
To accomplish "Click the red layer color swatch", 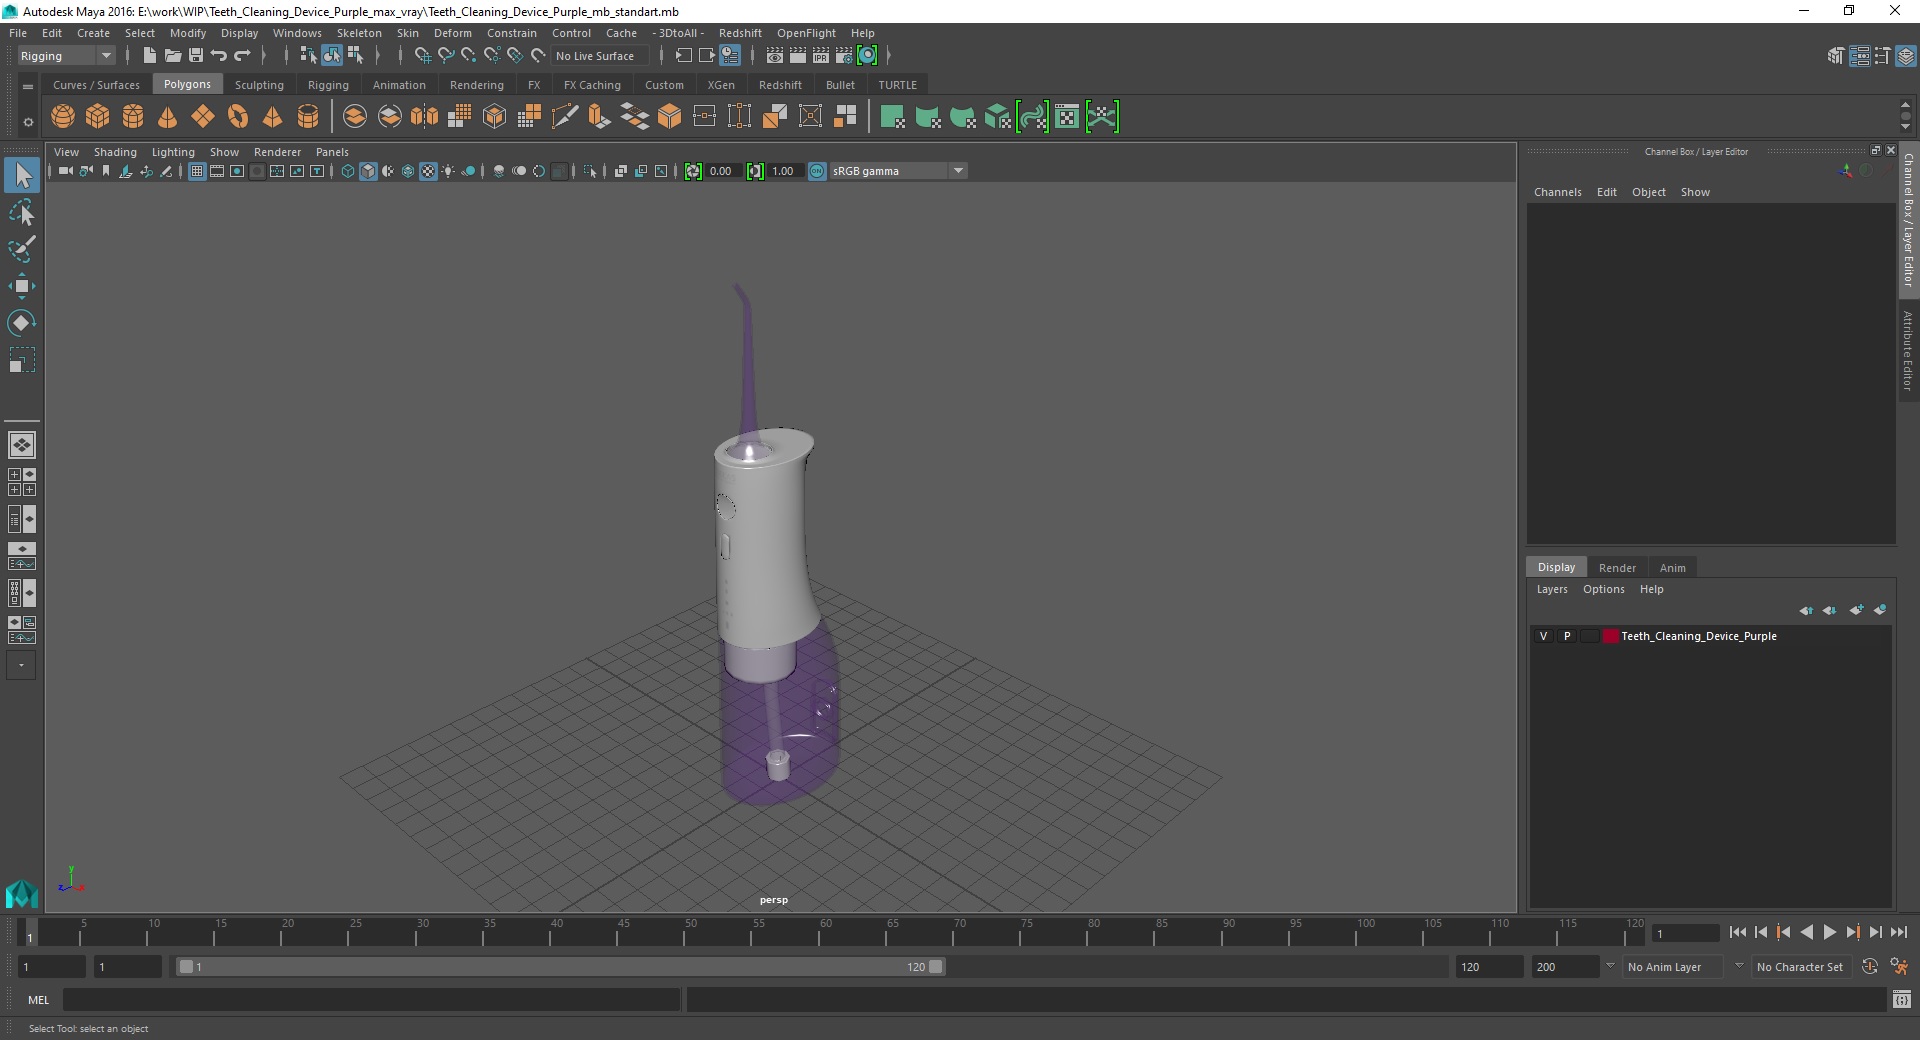I will pos(1610,636).
